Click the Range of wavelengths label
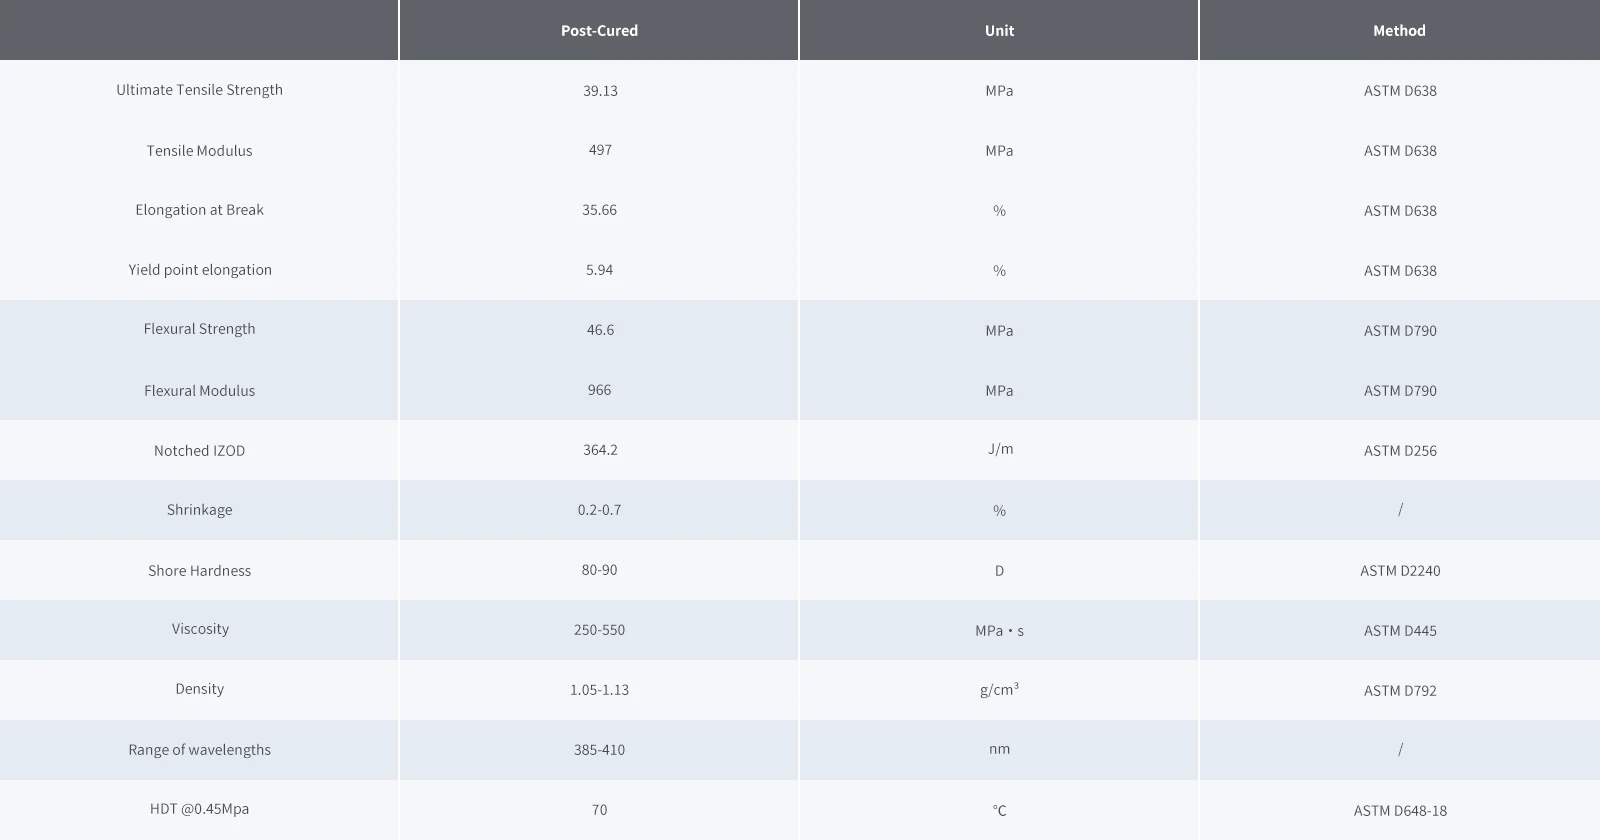Viewport: 1600px width, 840px height. [199, 750]
